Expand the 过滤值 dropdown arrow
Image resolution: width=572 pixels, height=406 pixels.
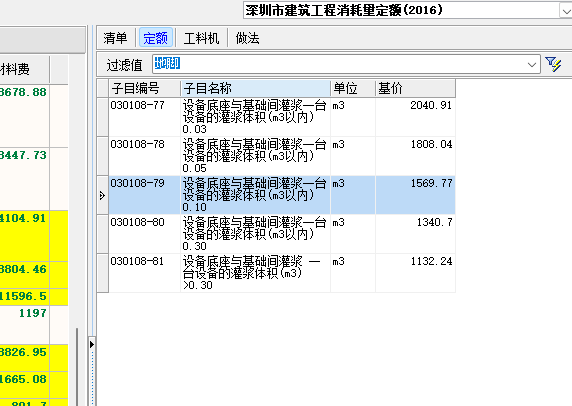click(532, 65)
